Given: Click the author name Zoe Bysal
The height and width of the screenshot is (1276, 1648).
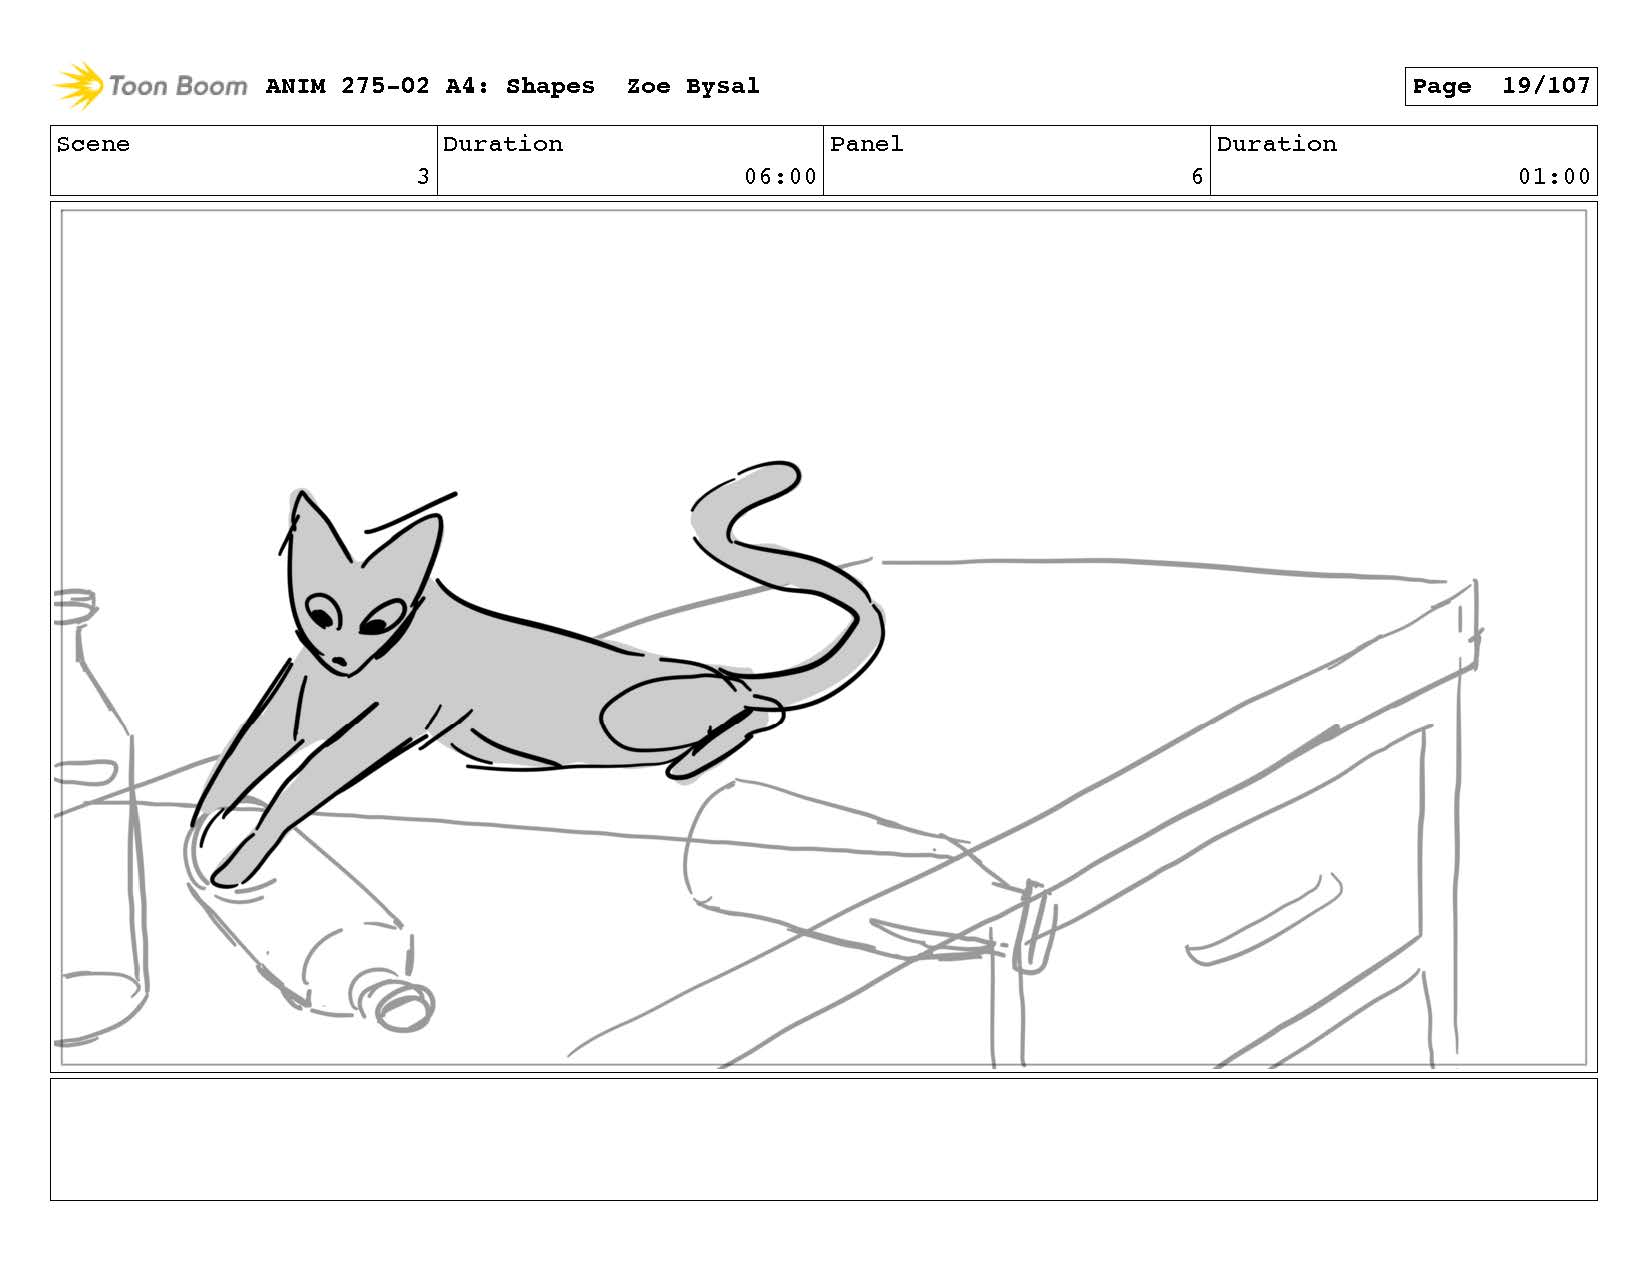Looking at the screenshot, I should coord(692,86).
